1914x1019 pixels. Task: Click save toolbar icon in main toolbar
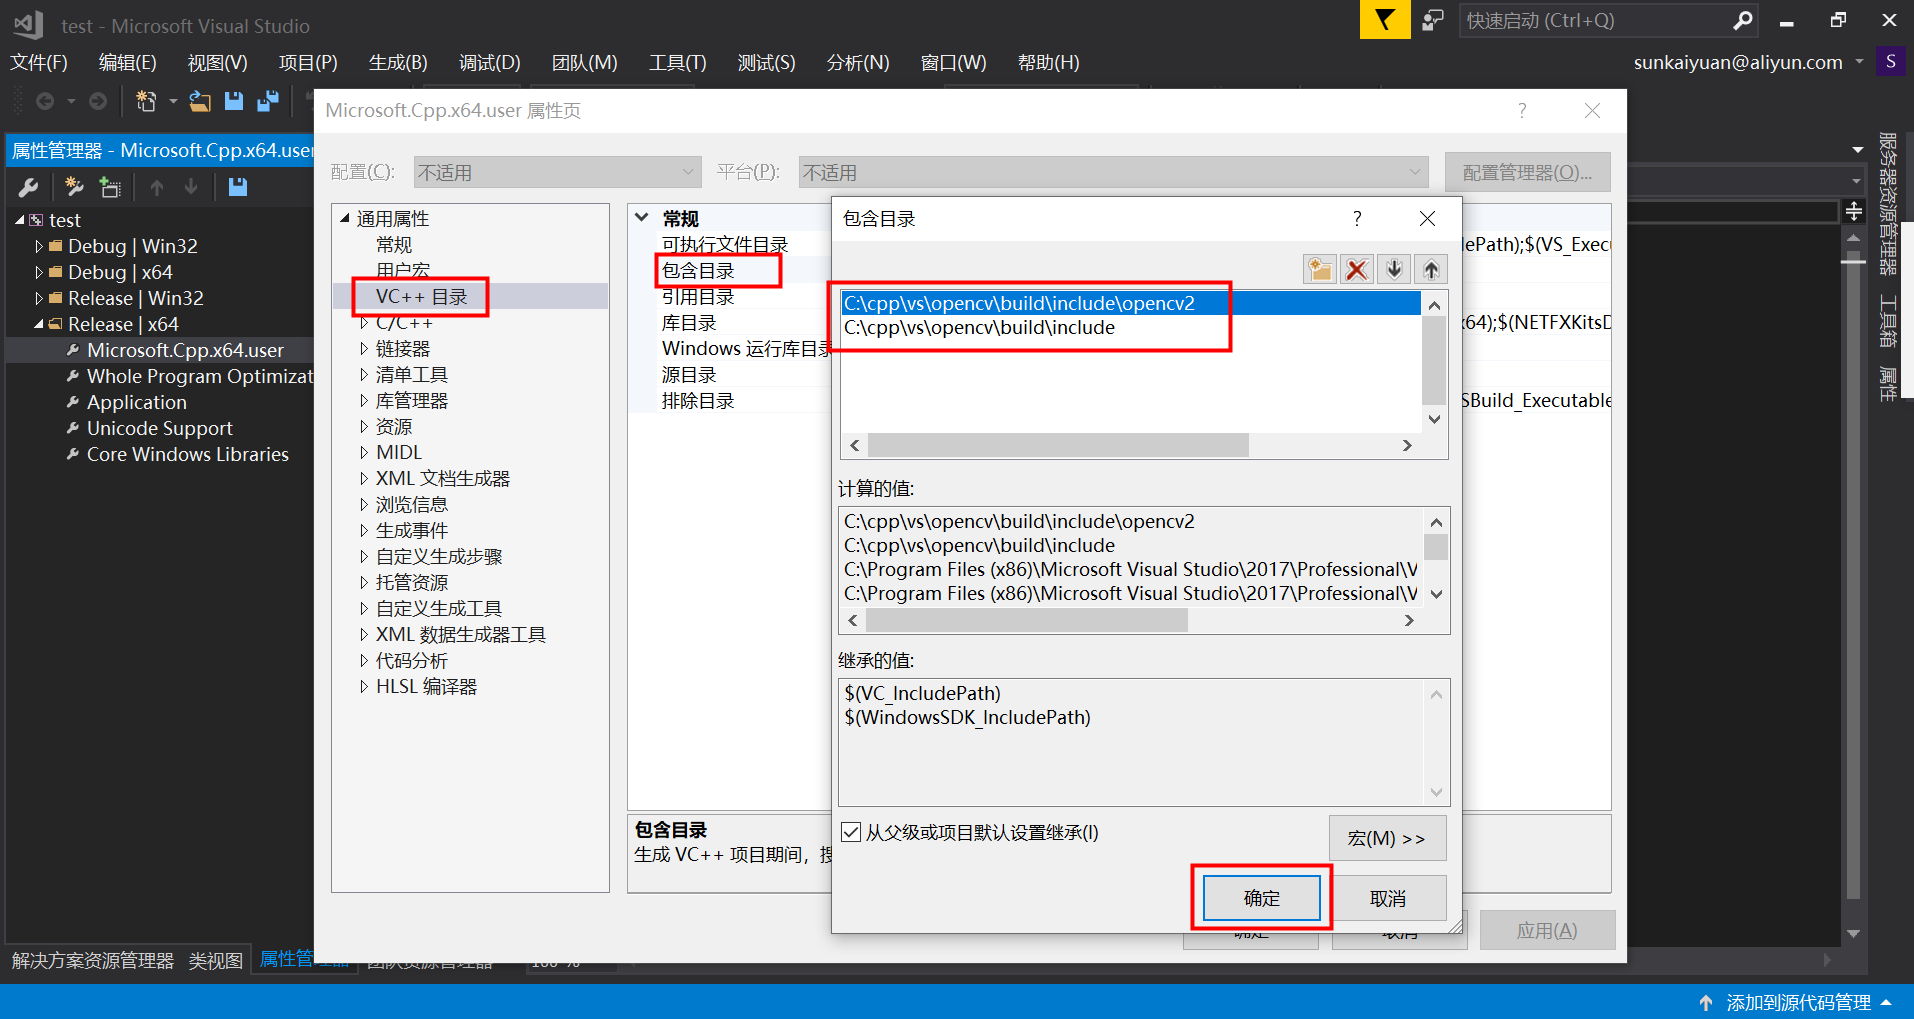pos(234,101)
